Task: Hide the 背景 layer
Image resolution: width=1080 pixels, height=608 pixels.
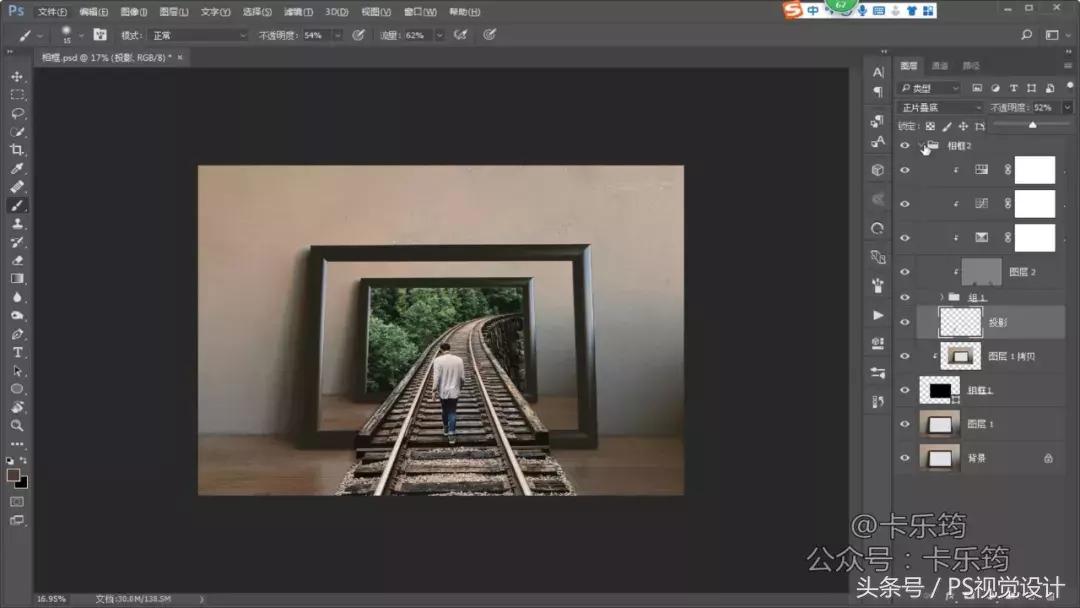Action: (905, 458)
